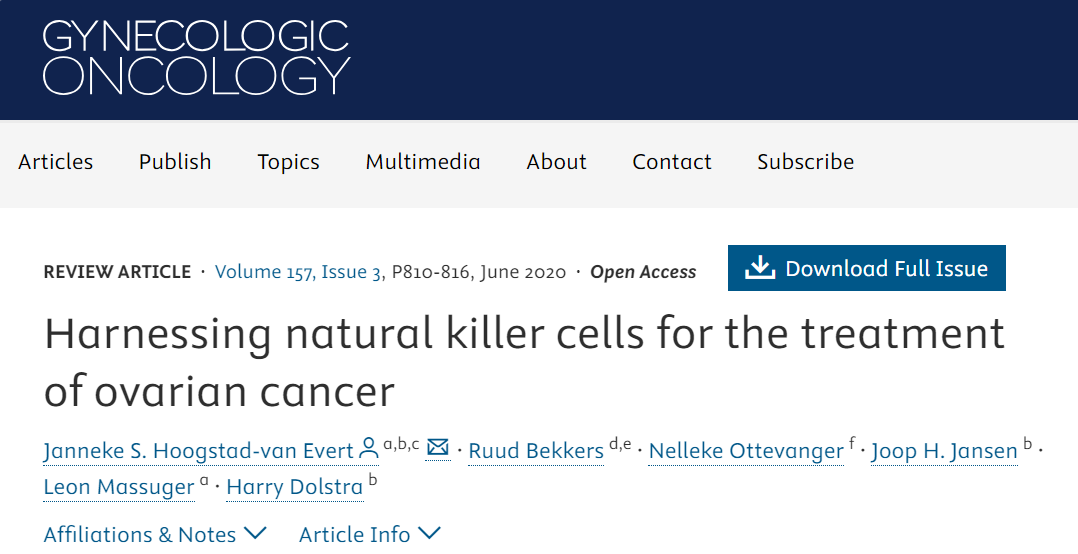Select Subscribe in the navigation bar
The height and width of the screenshot is (554, 1078).
805,162
